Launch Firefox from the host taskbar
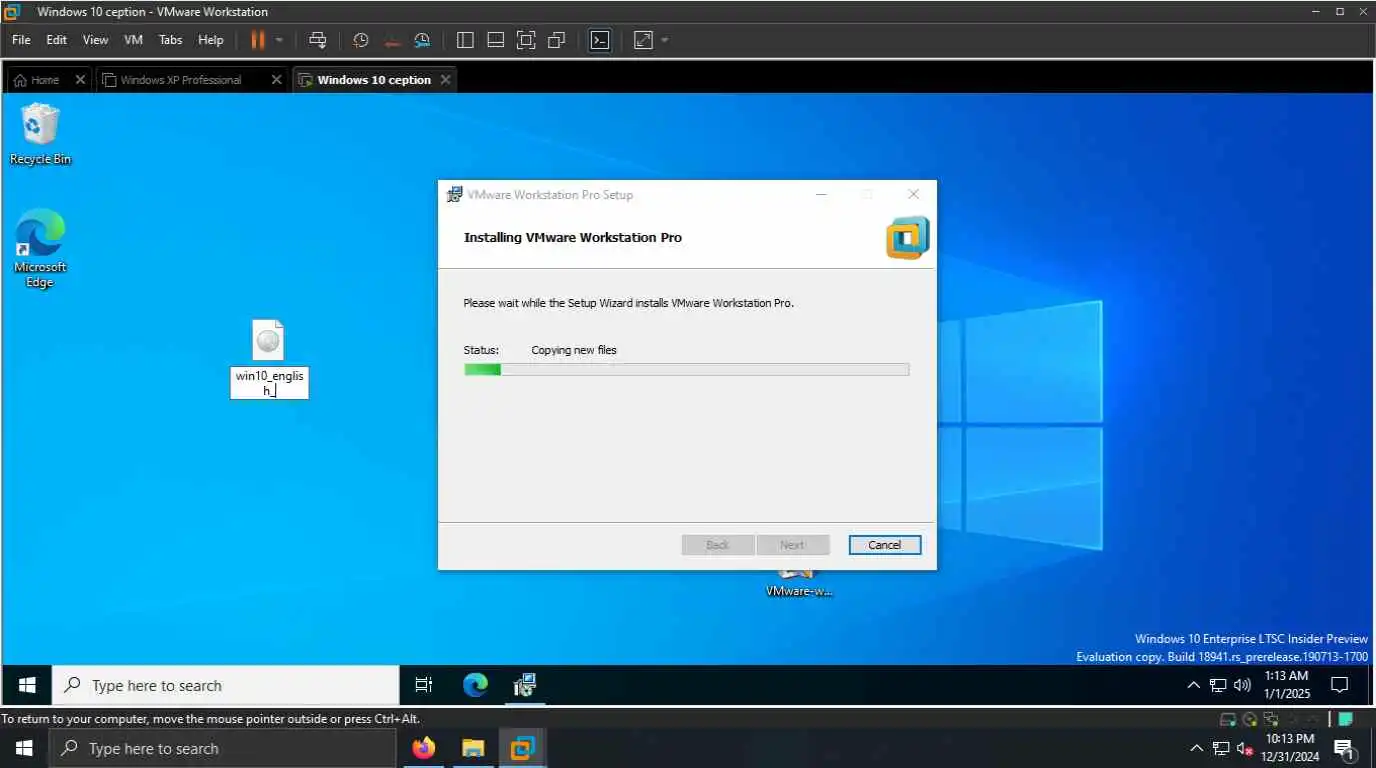 [424, 748]
